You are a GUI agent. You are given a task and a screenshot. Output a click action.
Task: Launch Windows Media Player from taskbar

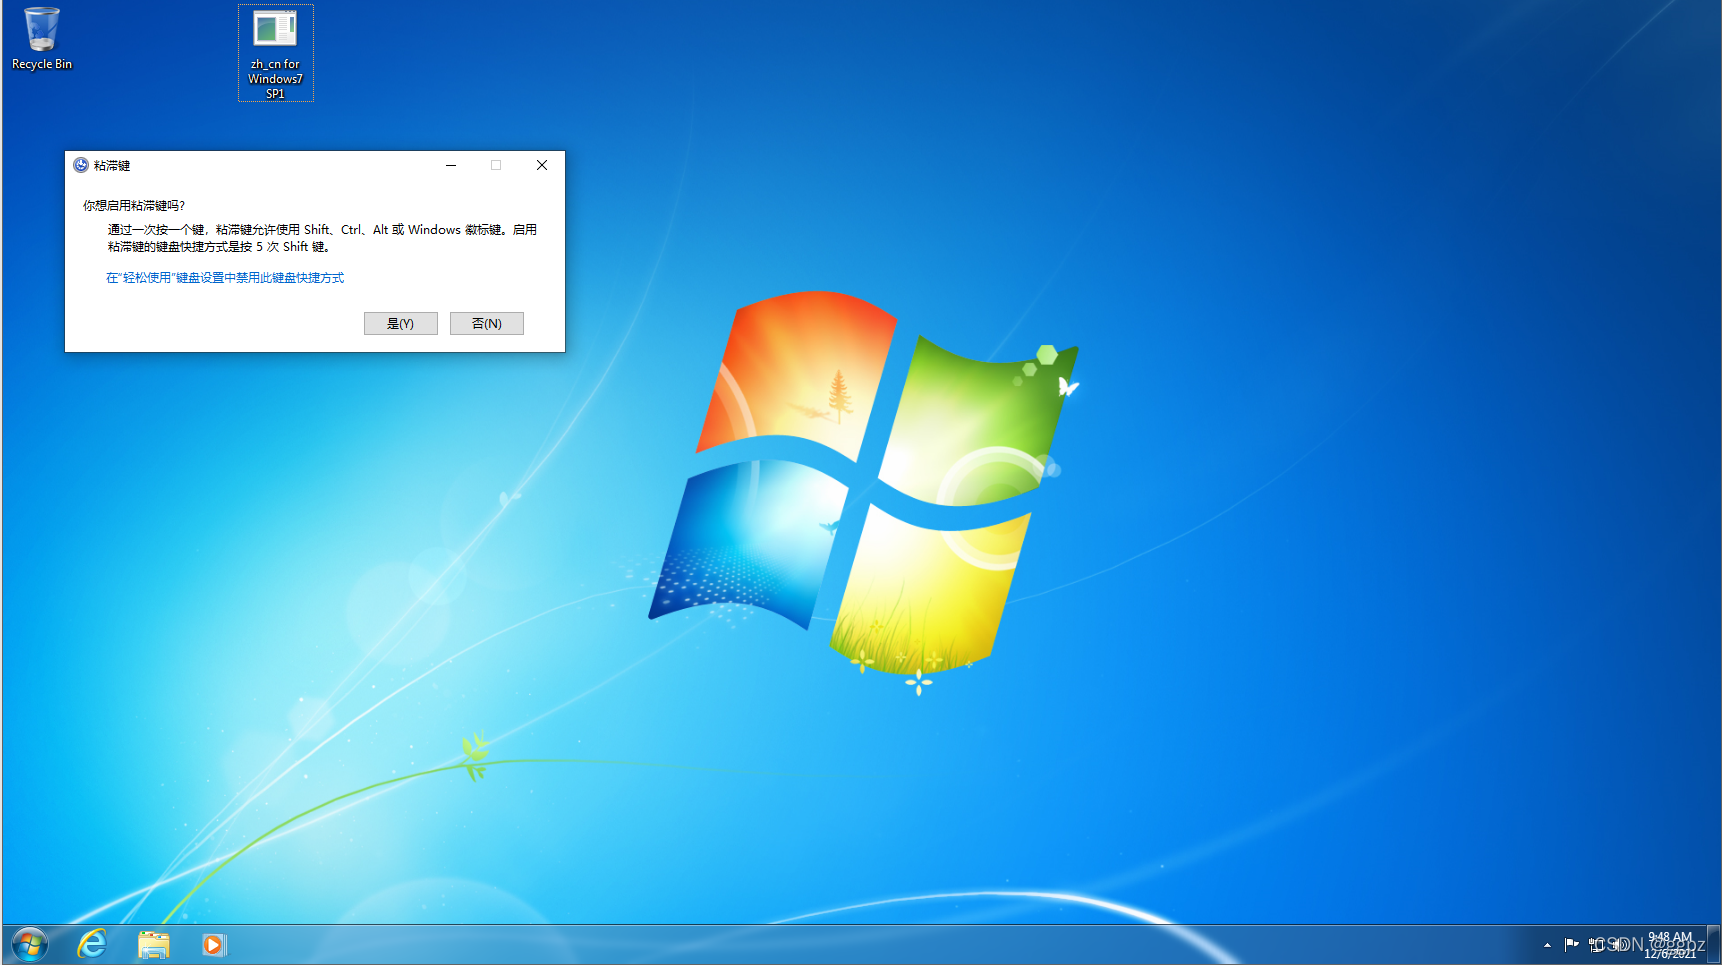(214, 944)
